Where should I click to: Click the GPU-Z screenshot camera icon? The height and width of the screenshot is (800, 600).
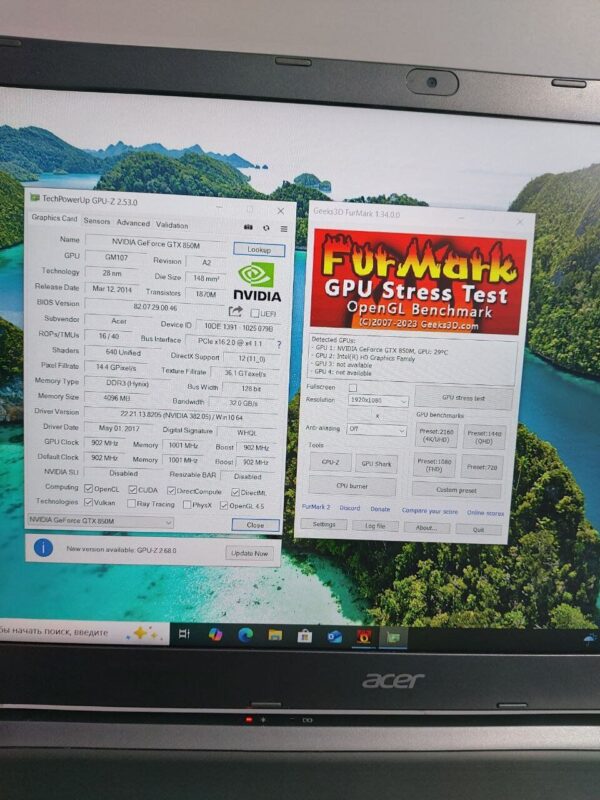(x=249, y=229)
